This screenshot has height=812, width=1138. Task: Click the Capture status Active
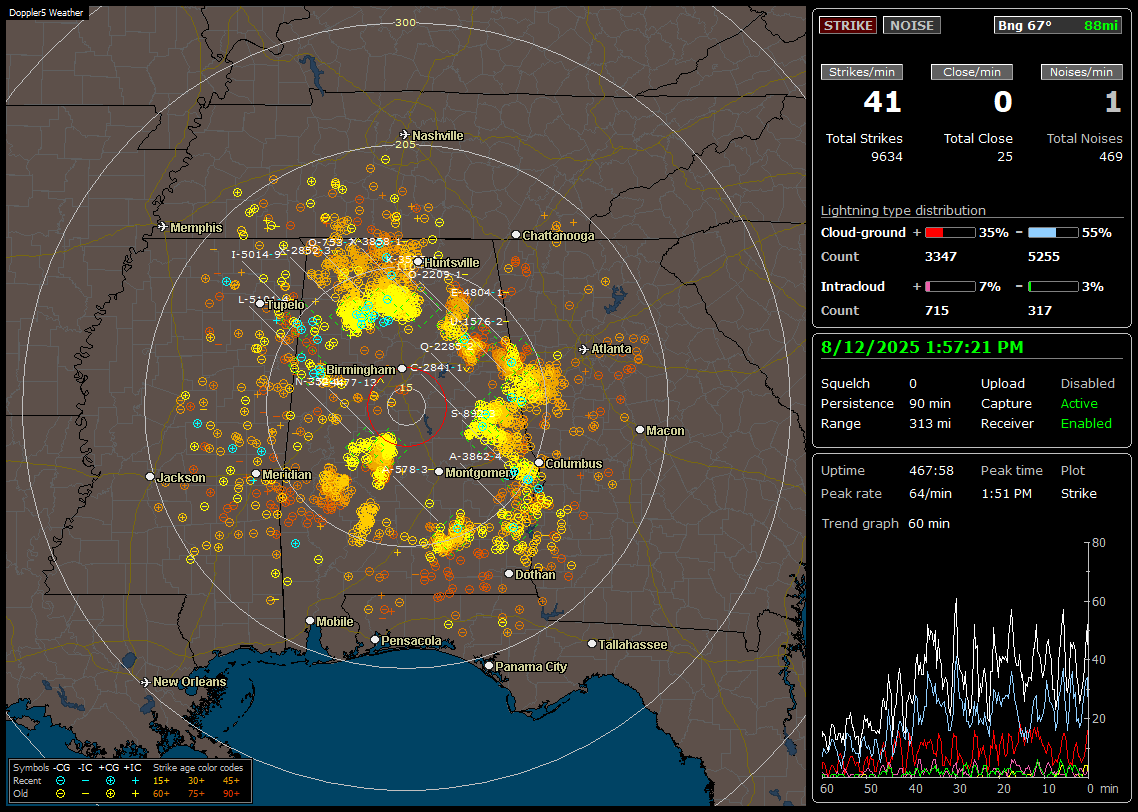1078,403
